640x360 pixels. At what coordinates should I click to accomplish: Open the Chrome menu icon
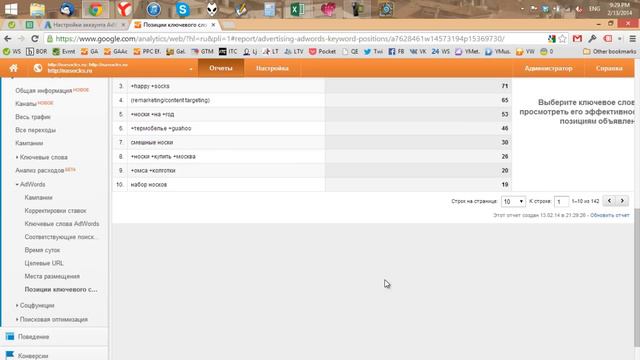(x=632, y=39)
